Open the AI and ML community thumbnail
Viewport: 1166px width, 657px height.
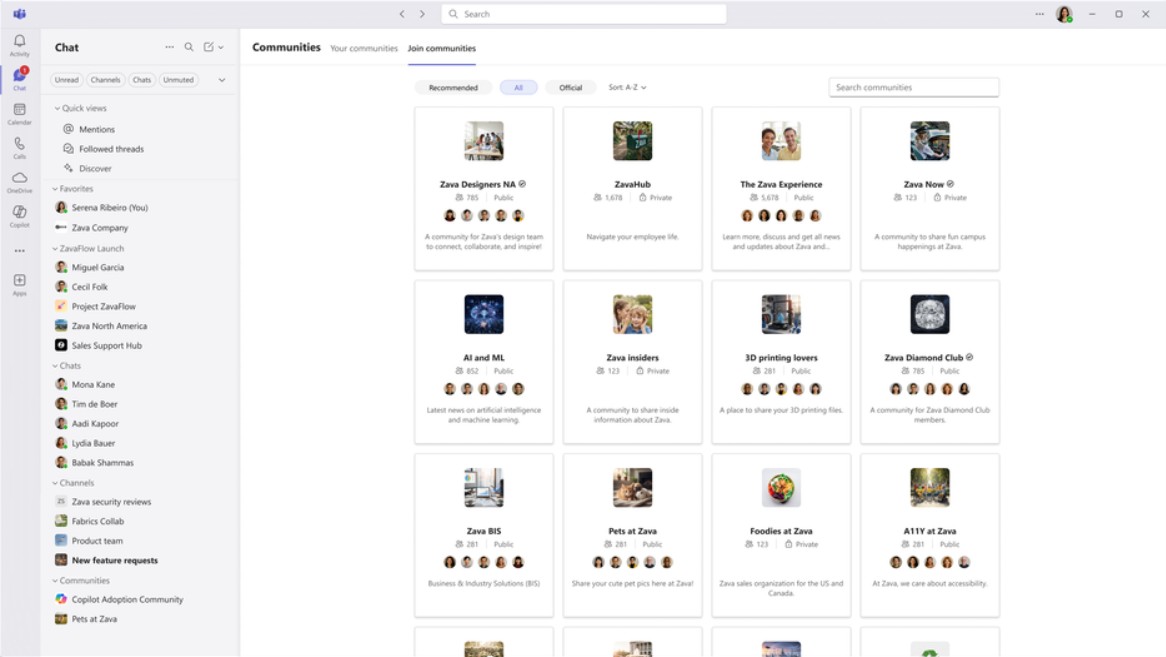(x=484, y=315)
